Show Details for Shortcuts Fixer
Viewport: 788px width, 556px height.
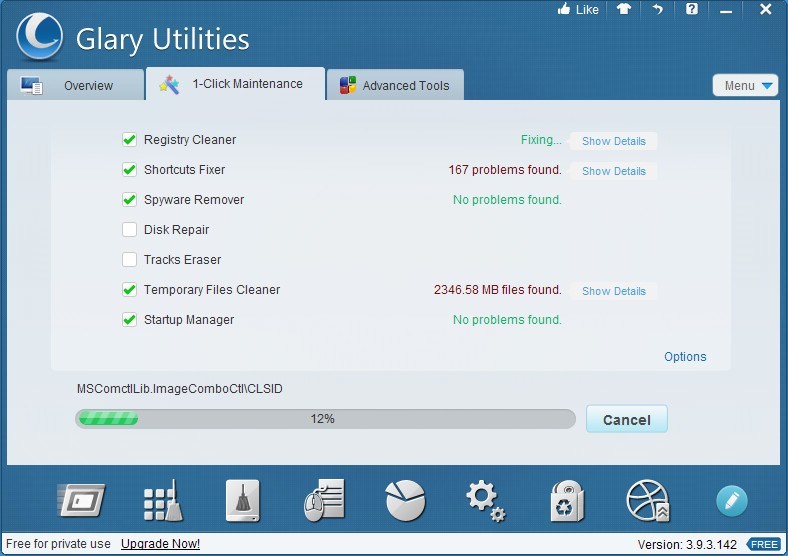coord(614,171)
